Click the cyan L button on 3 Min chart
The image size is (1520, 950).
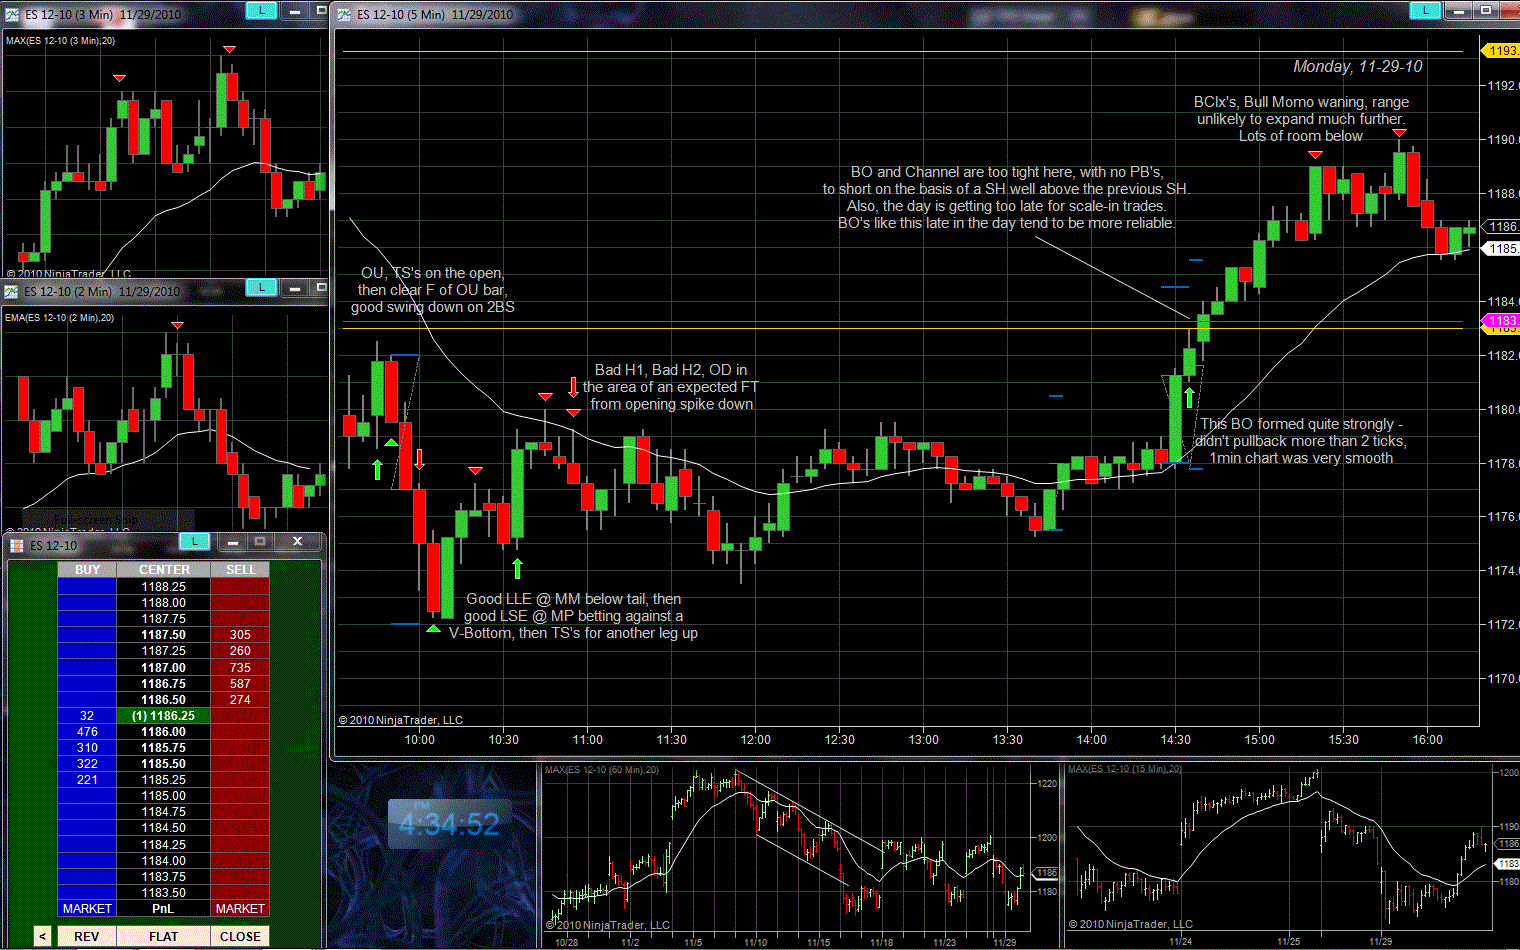pyautogui.click(x=261, y=10)
